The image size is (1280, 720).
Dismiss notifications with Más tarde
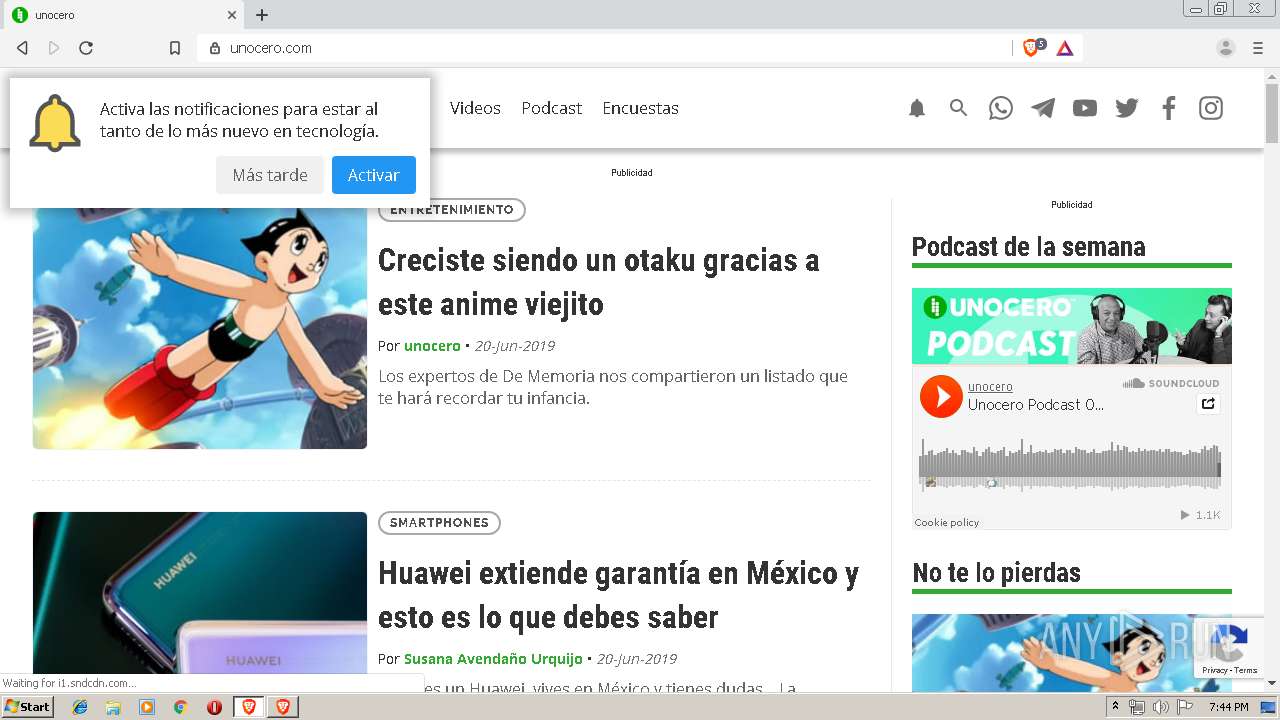[x=270, y=175]
